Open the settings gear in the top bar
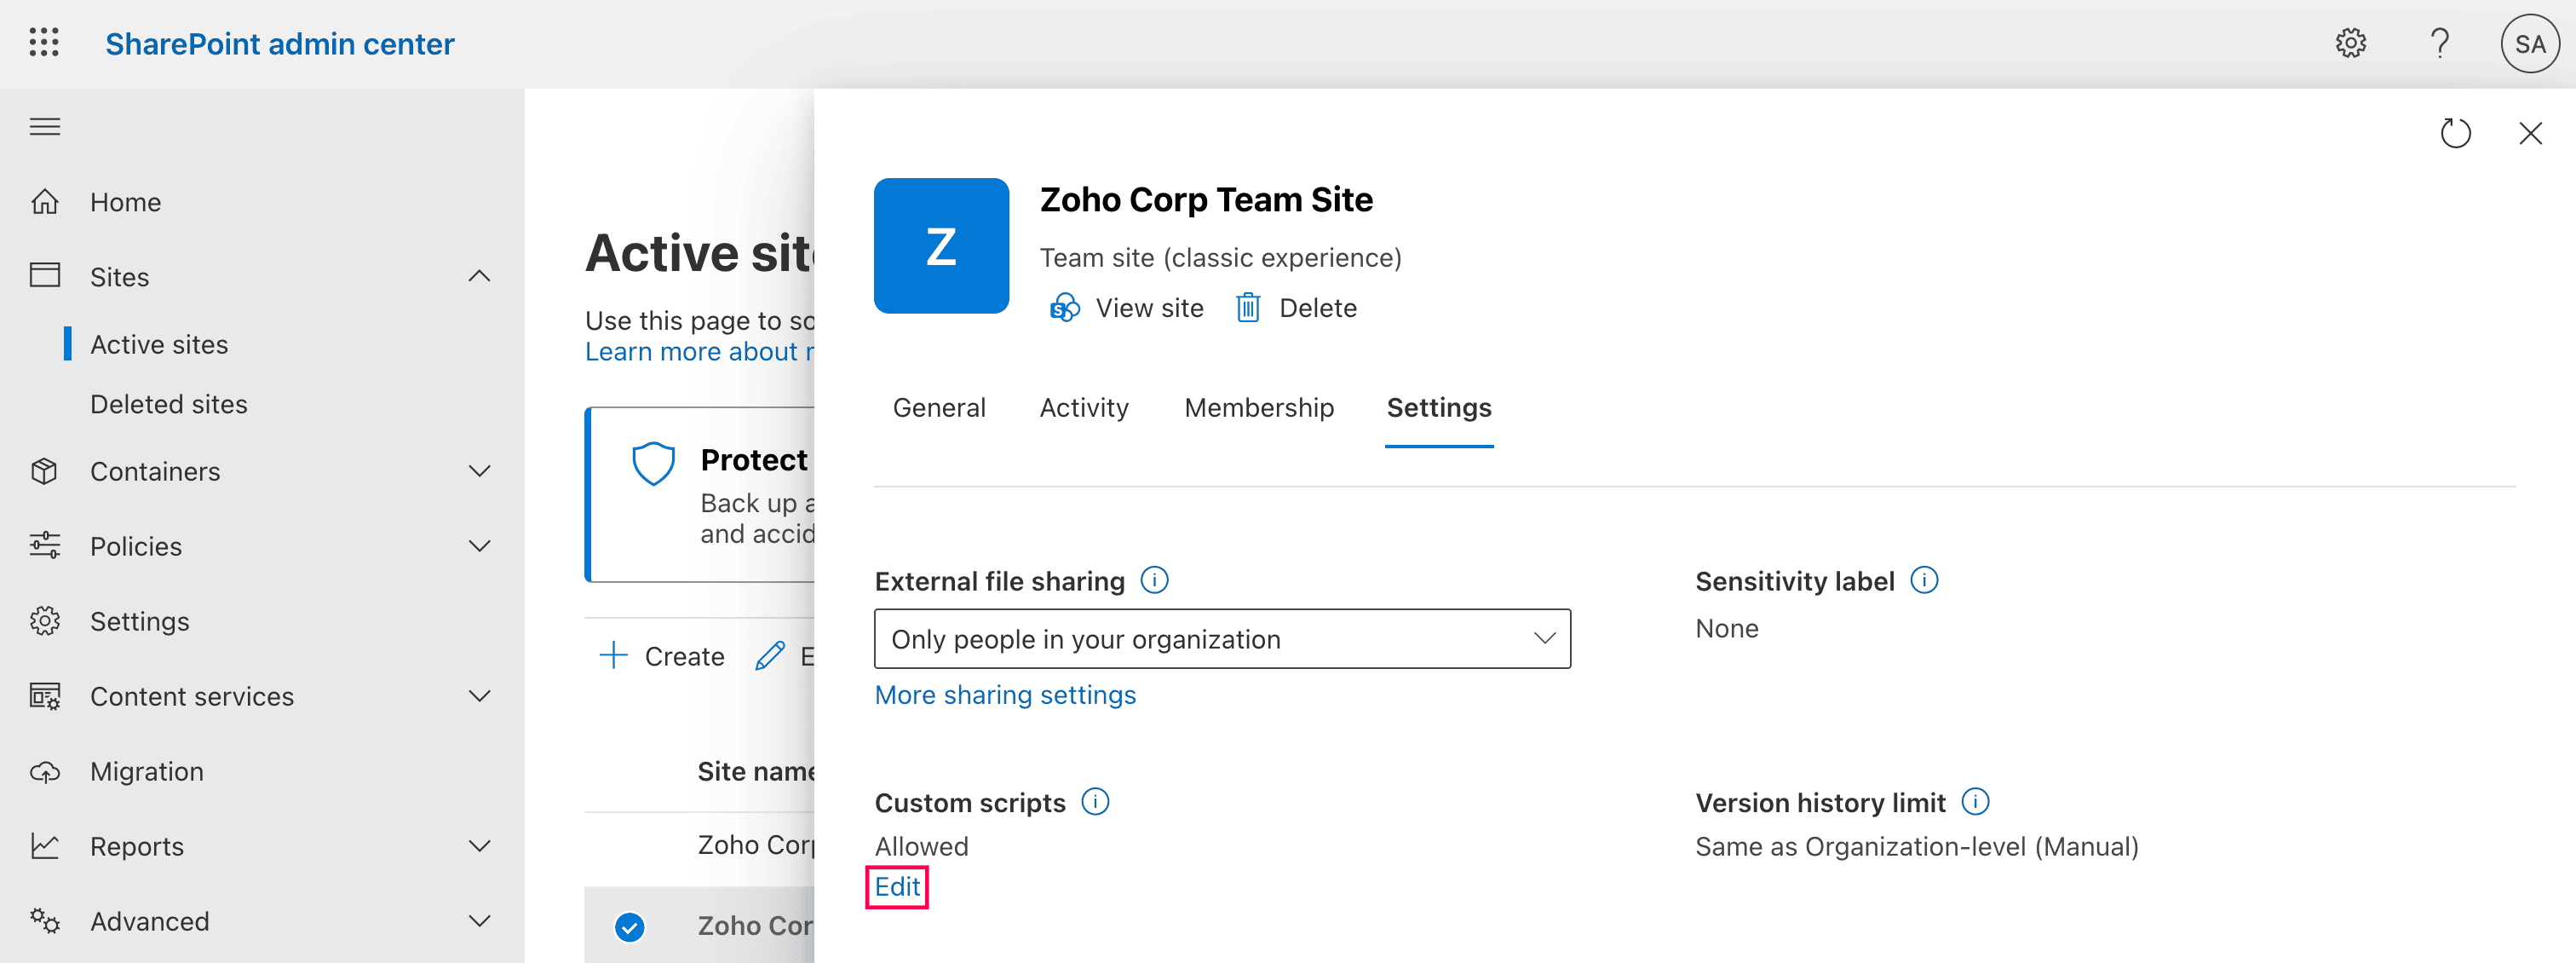The image size is (2576, 963). pos(2351,43)
